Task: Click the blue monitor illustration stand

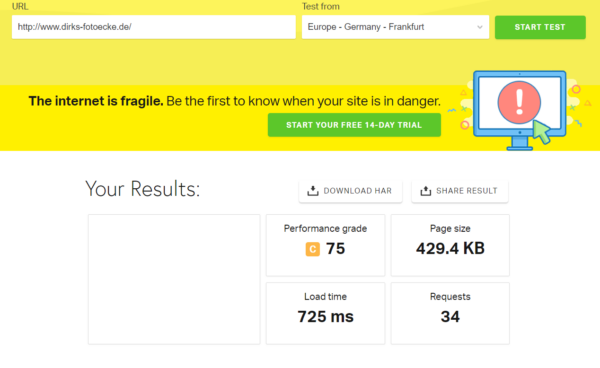Action: coord(520,144)
